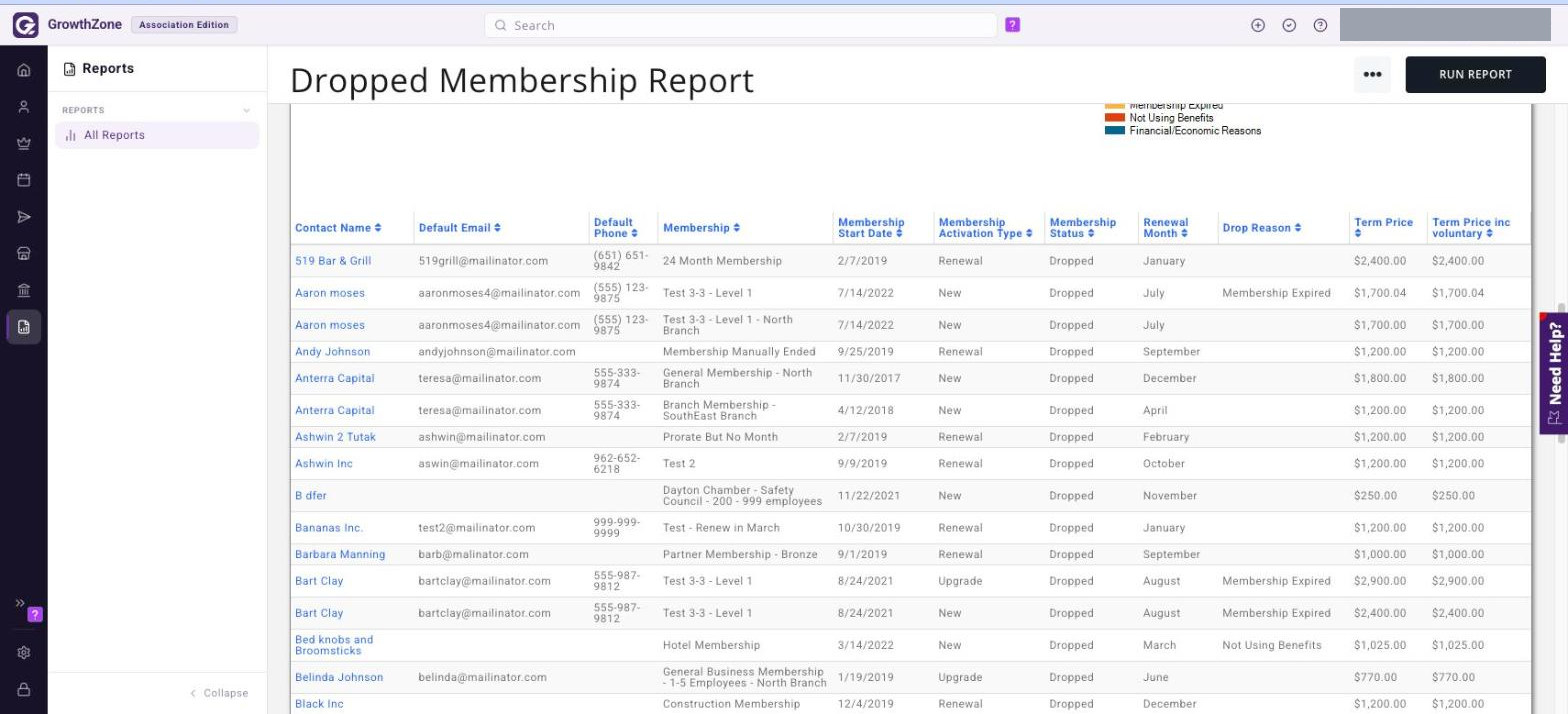Open the Ashwin 2 Tutak contact link
Image resolution: width=1568 pixels, height=714 pixels.
point(335,437)
